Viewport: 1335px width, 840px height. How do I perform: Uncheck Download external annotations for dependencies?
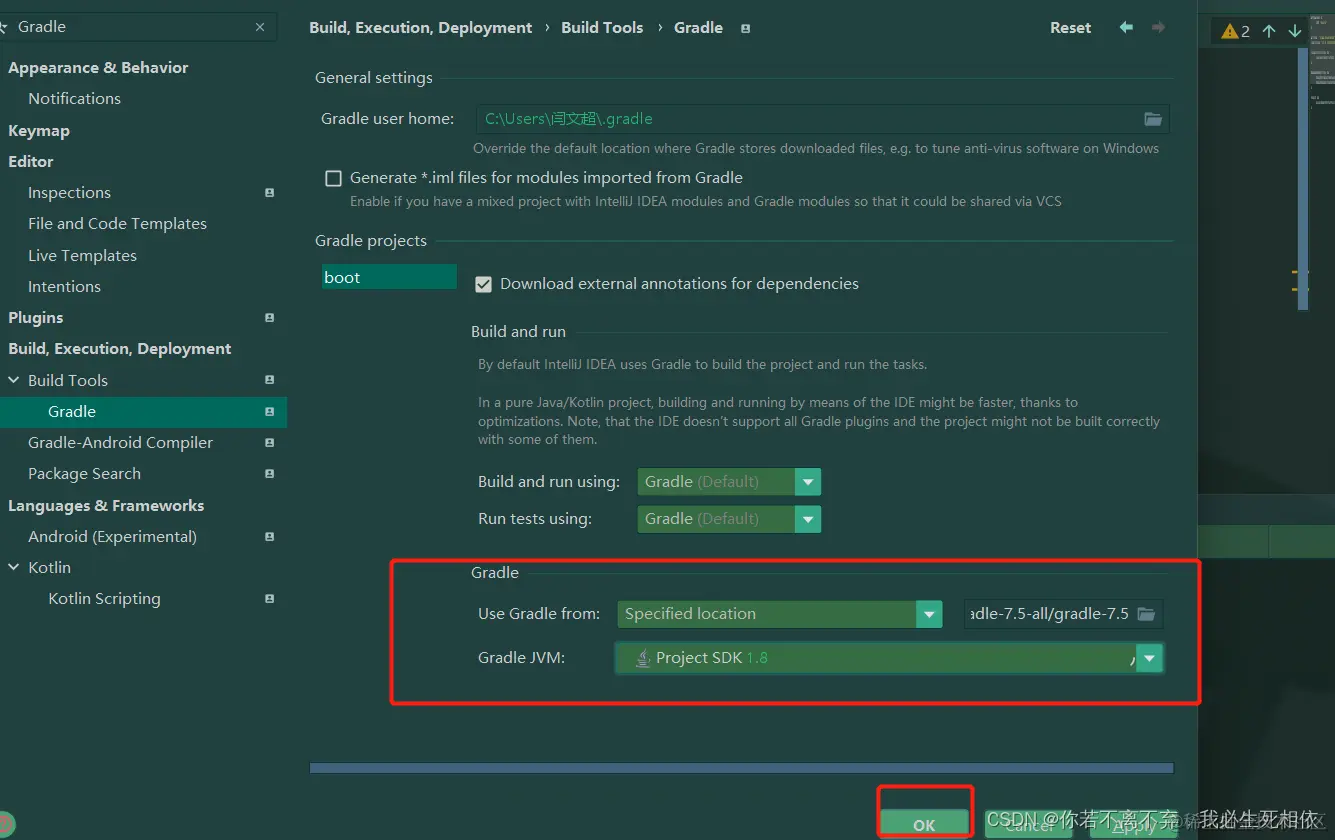pyautogui.click(x=483, y=284)
